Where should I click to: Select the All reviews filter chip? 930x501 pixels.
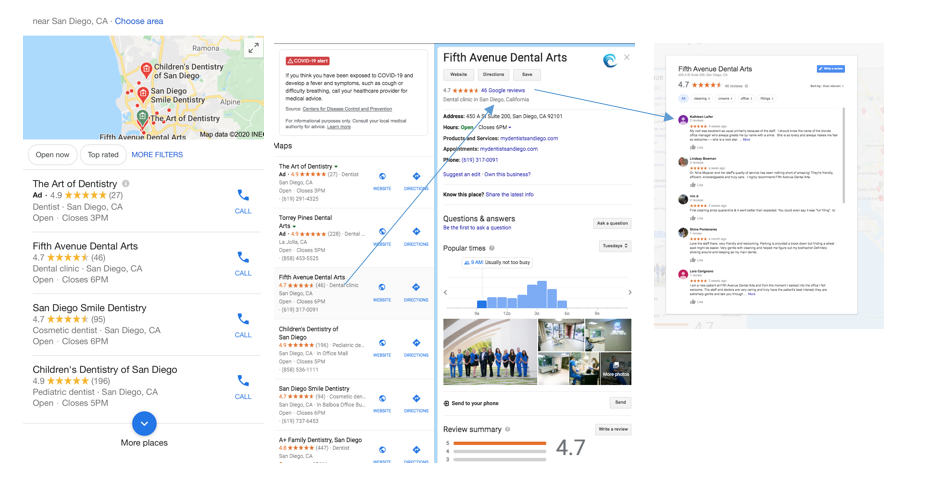[683, 98]
